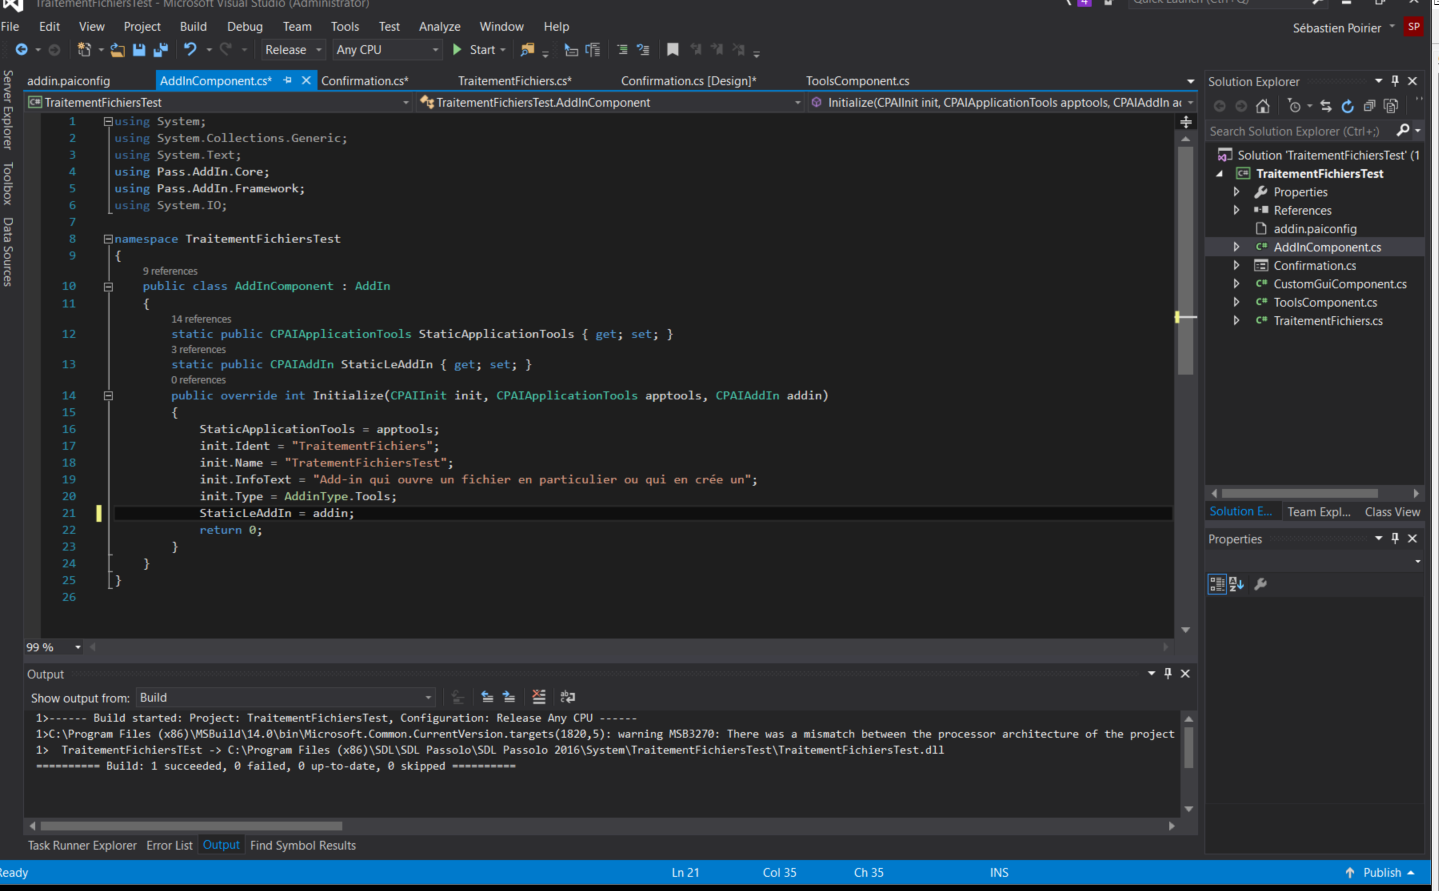Go to next message in Output toolbar
The height and width of the screenshot is (891, 1439).
509,697
